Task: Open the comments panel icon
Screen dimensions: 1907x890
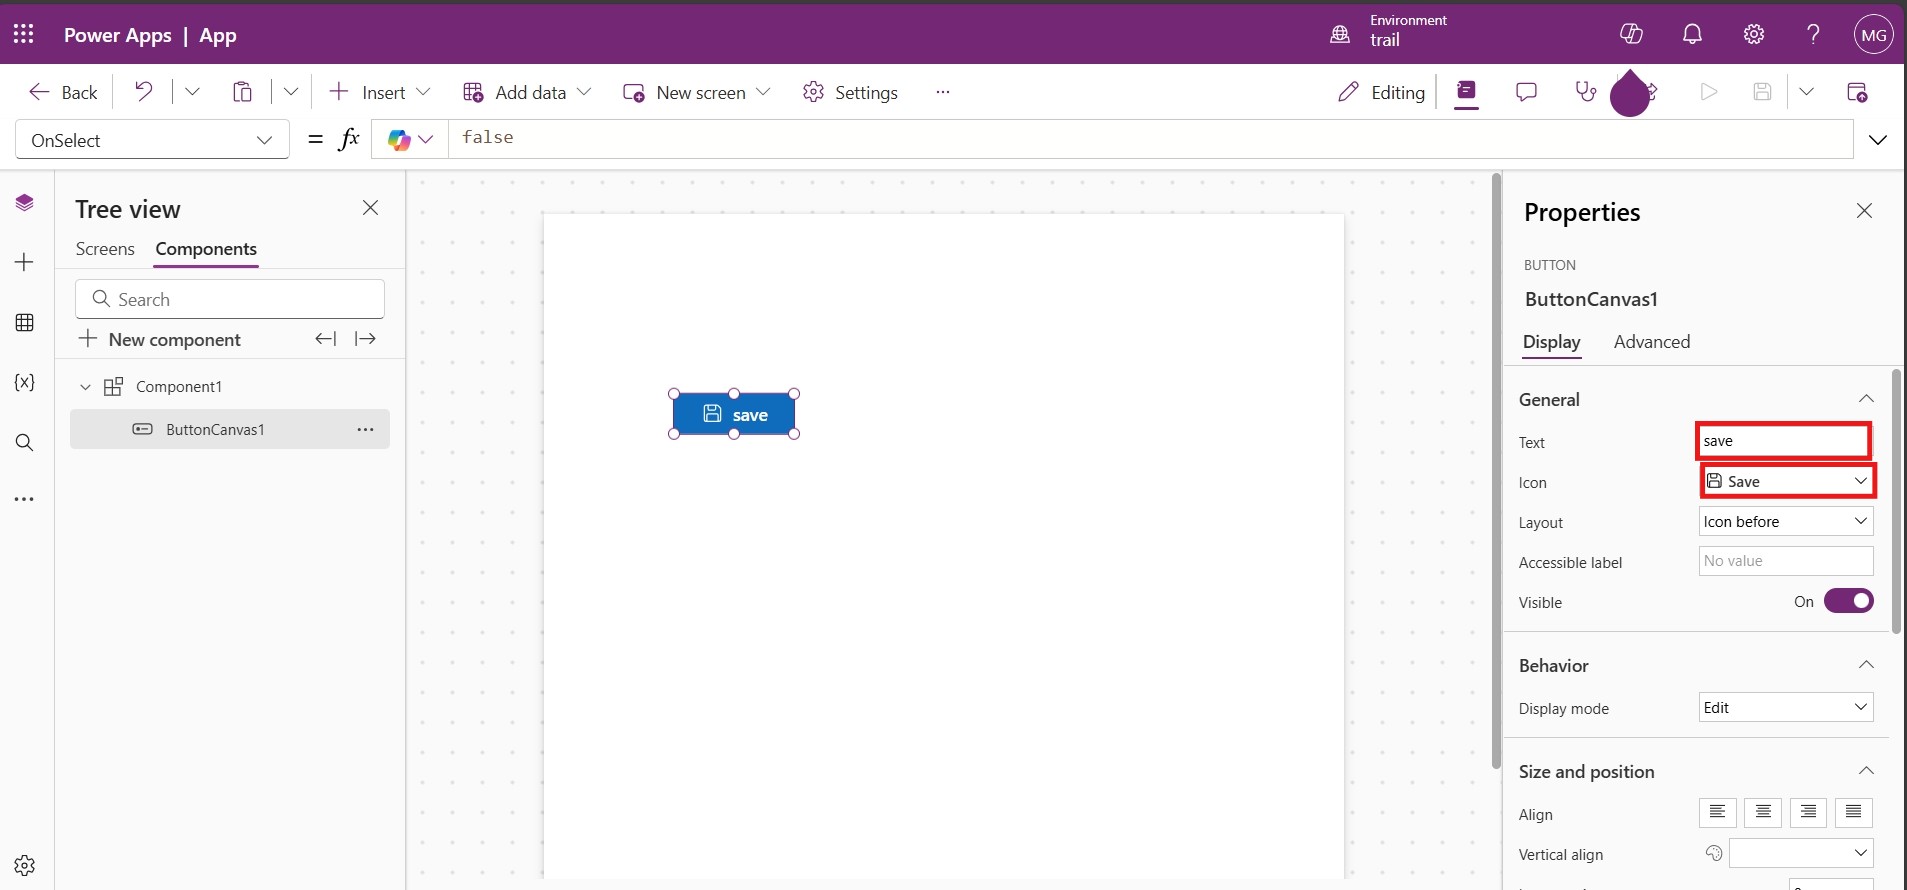Action: click(1526, 92)
